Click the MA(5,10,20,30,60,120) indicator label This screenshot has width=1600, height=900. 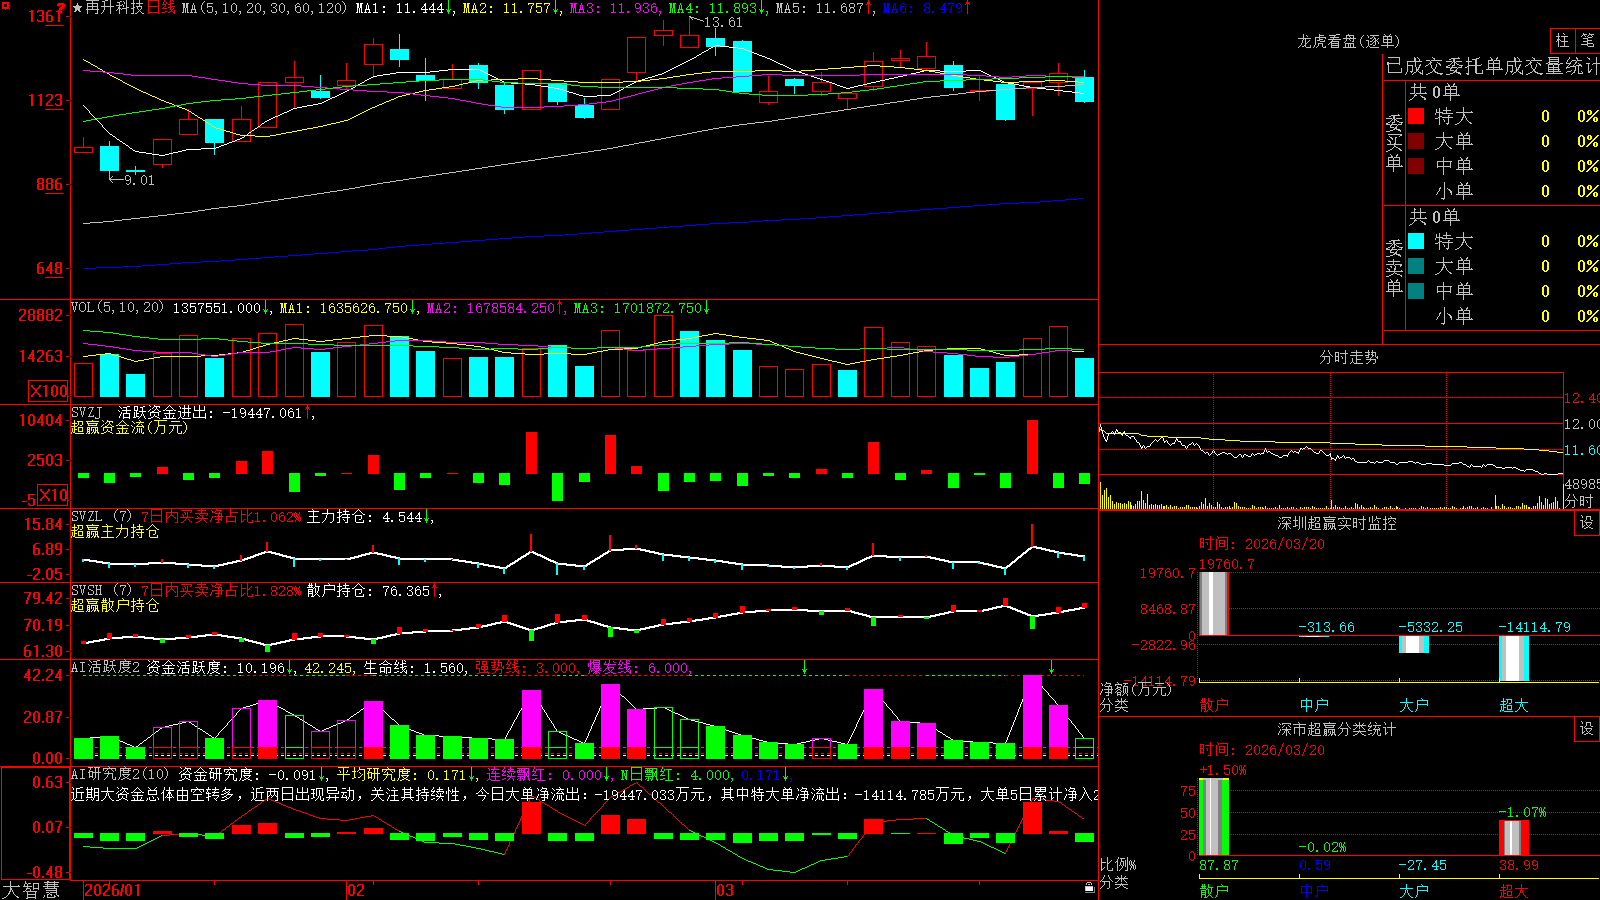[x=264, y=8]
